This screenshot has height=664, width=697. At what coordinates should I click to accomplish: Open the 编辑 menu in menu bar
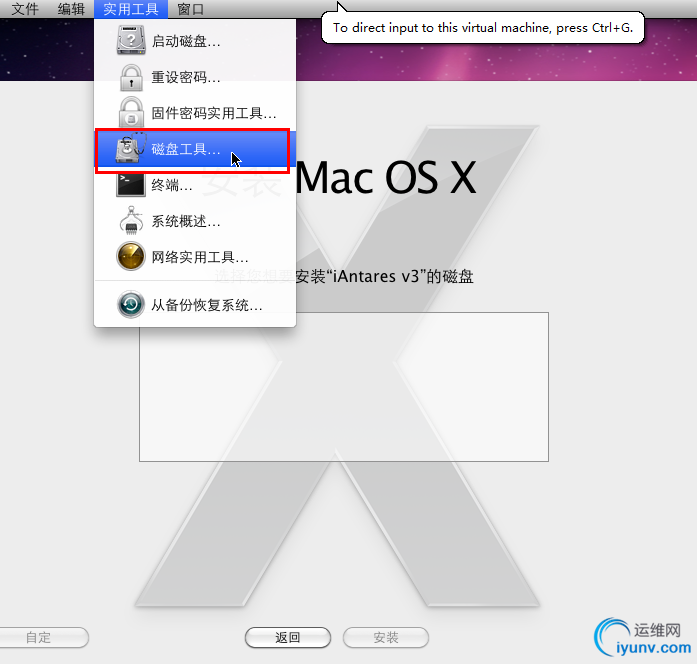click(71, 9)
